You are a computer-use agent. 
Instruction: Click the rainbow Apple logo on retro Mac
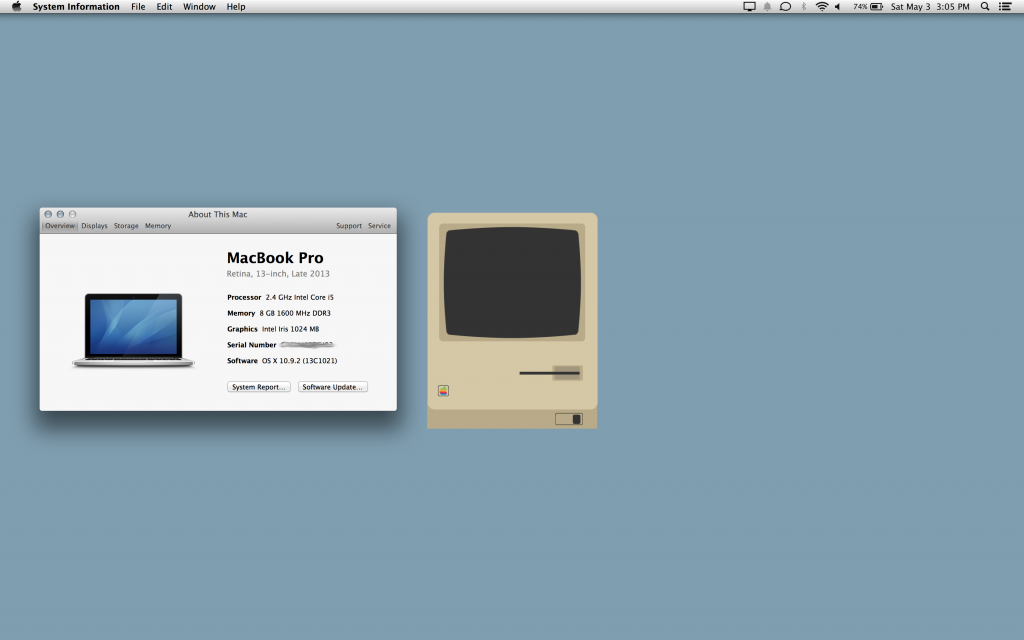[x=443, y=391]
